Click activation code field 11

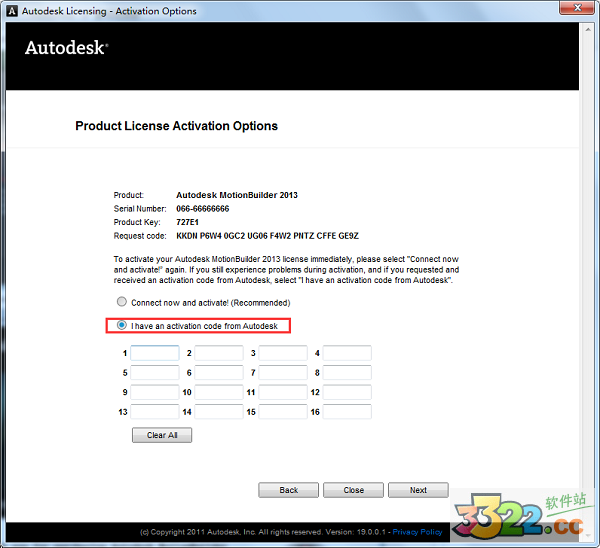(x=283, y=392)
